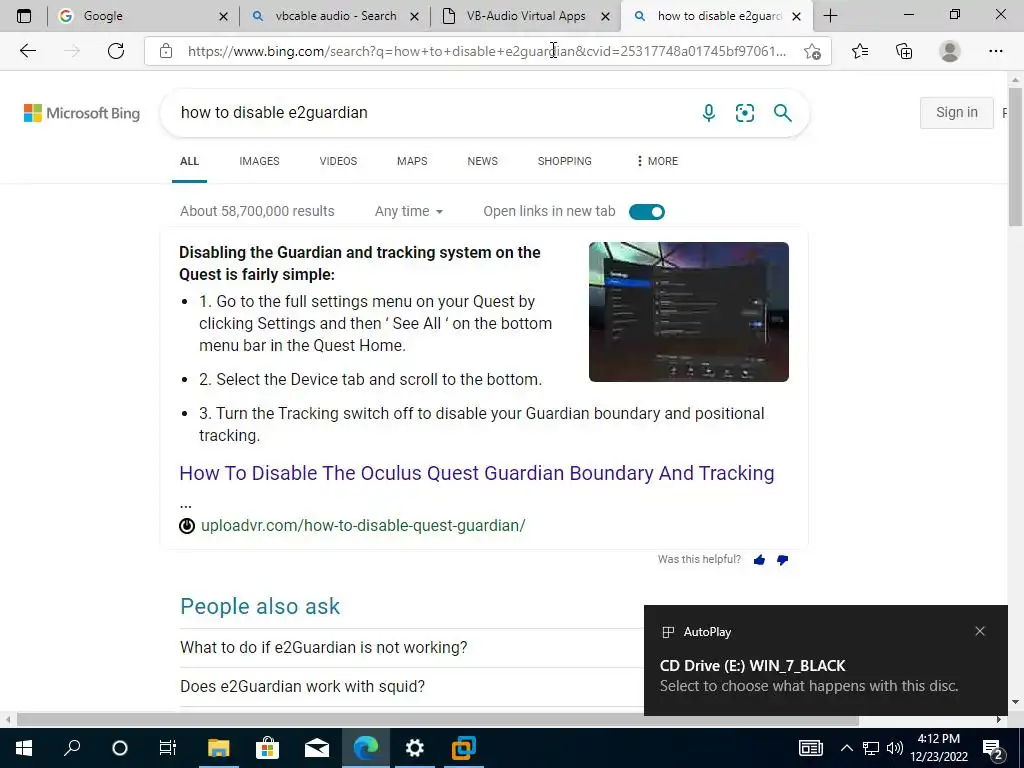The width and height of the screenshot is (1024, 768).
Task: Switch to vbcable audio - Search tab
Action: tap(334, 16)
